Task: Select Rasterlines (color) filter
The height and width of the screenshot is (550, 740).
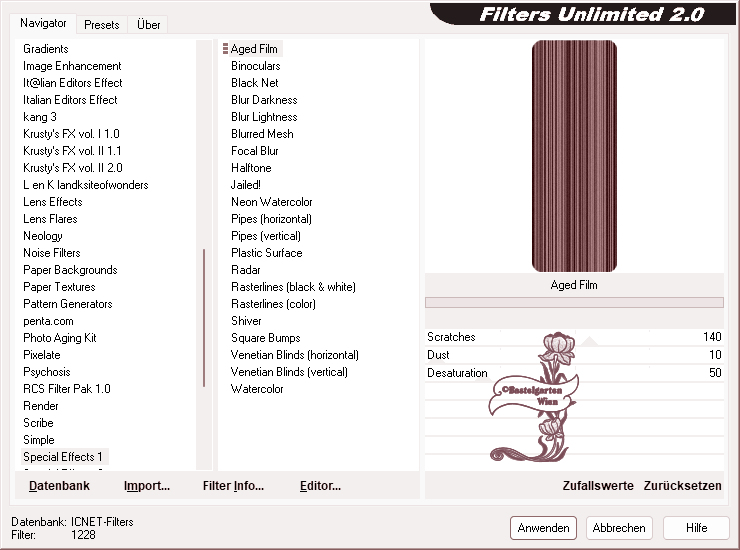Action: 273,304
